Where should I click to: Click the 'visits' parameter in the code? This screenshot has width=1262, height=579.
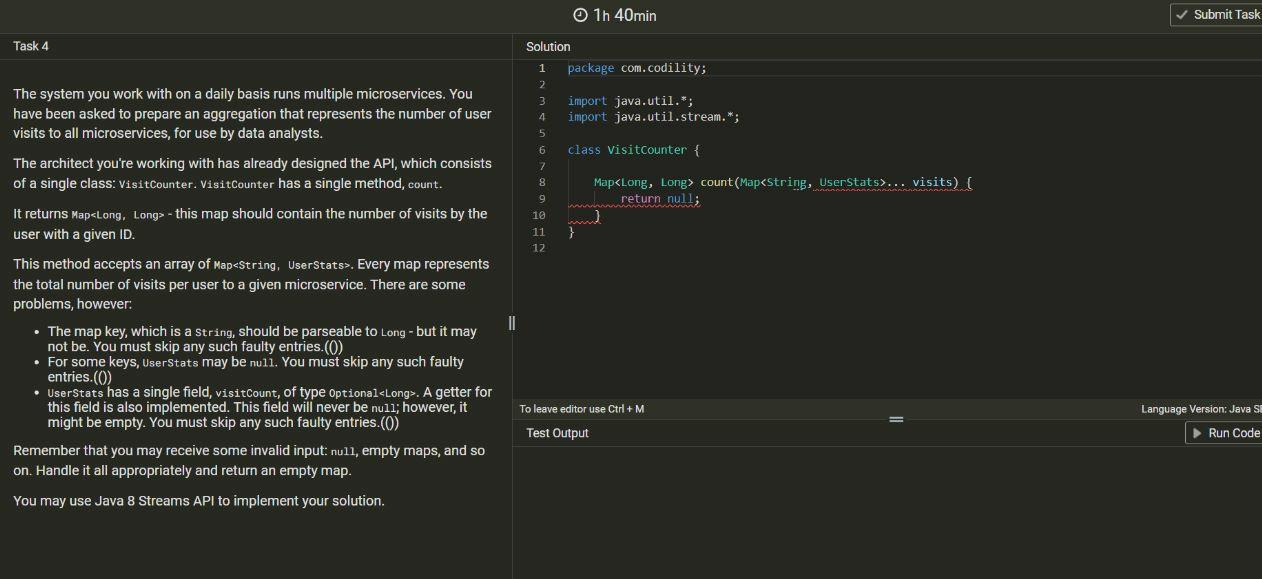point(932,182)
